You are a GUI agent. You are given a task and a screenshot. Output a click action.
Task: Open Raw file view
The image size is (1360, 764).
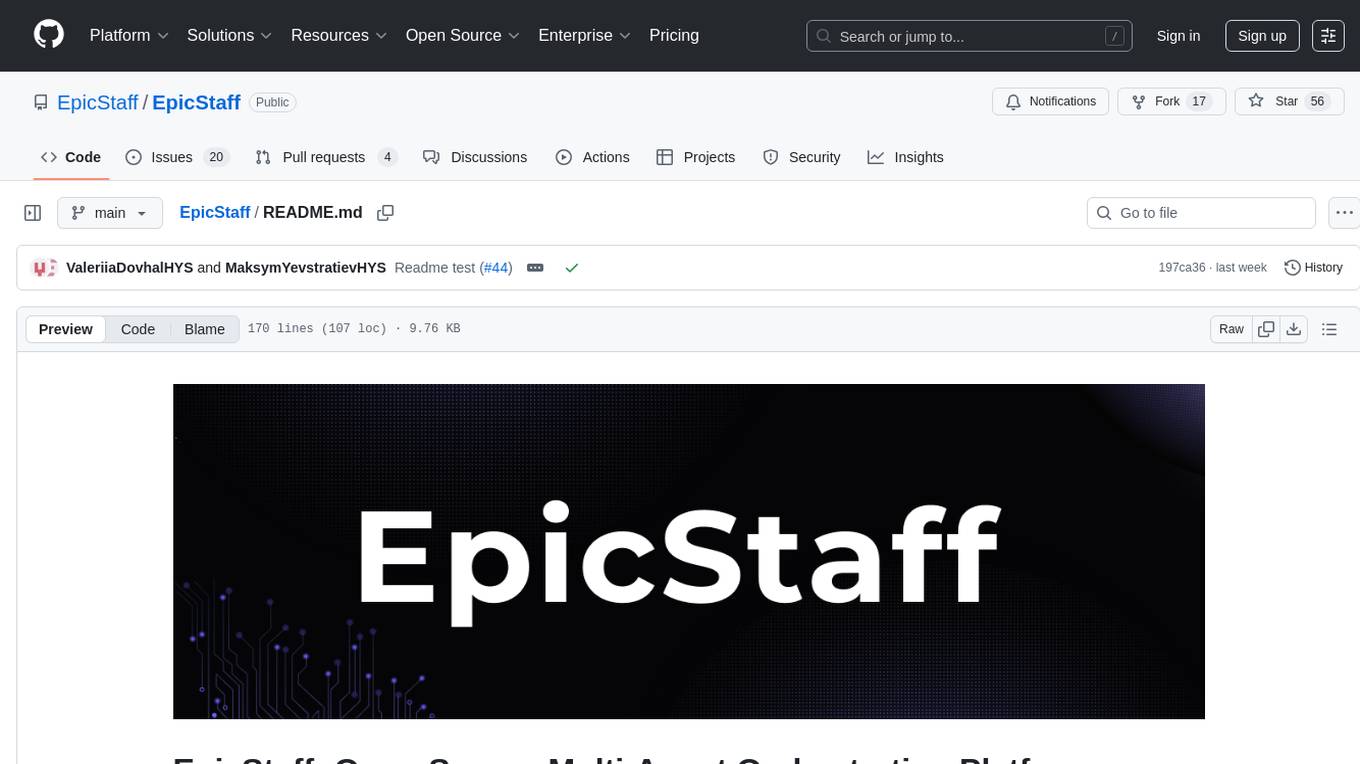(1231, 329)
